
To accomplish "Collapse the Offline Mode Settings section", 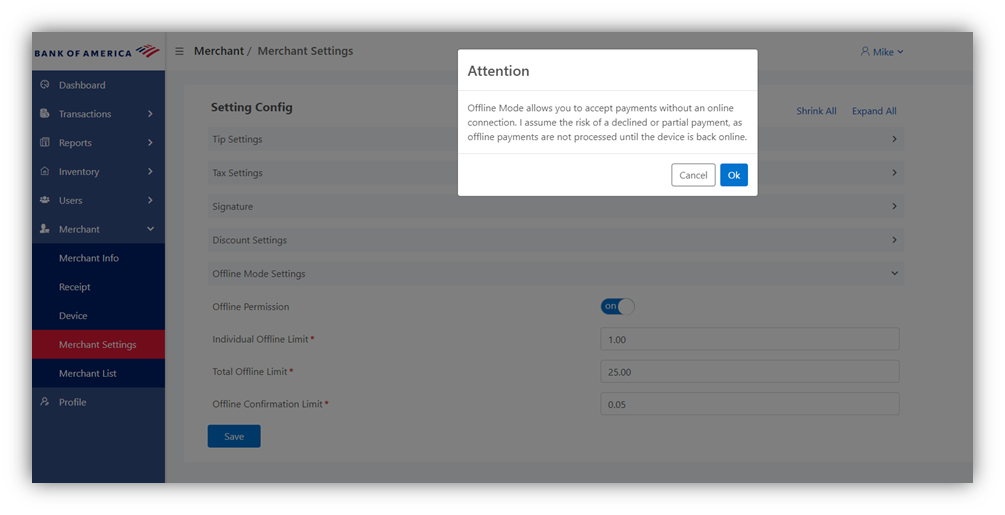I will [x=556, y=274].
